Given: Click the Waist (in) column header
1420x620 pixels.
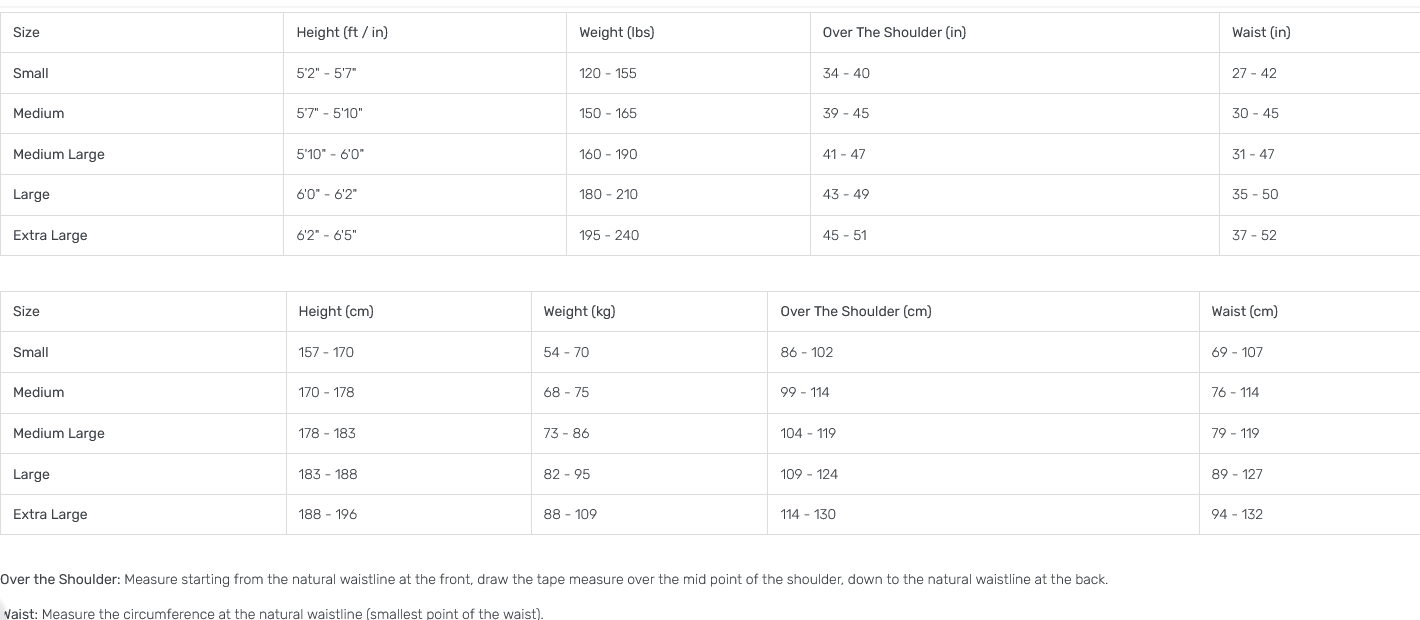Looking at the screenshot, I should click(x=1320, y=32).
